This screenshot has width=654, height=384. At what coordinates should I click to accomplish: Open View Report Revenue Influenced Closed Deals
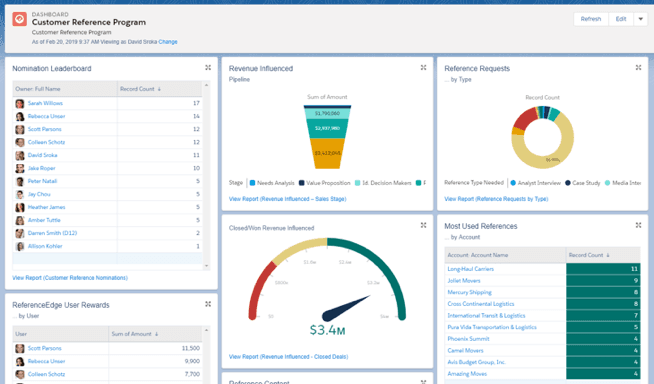[288, 356]
